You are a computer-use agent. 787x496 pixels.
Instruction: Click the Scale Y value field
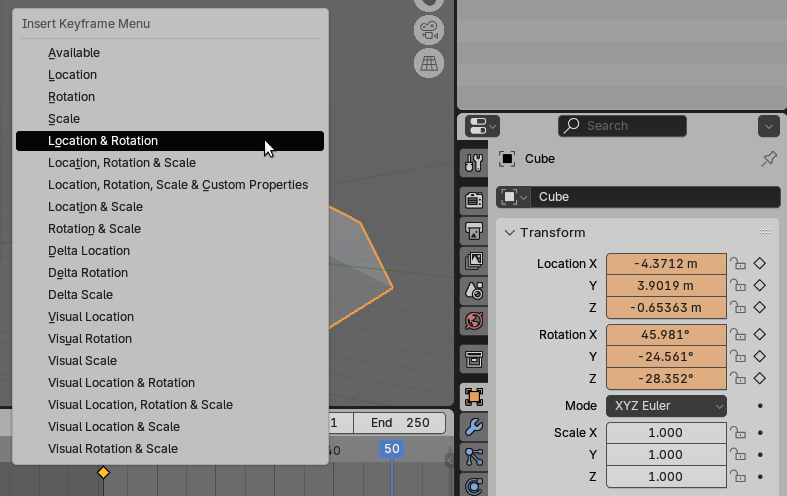[666, 455]
